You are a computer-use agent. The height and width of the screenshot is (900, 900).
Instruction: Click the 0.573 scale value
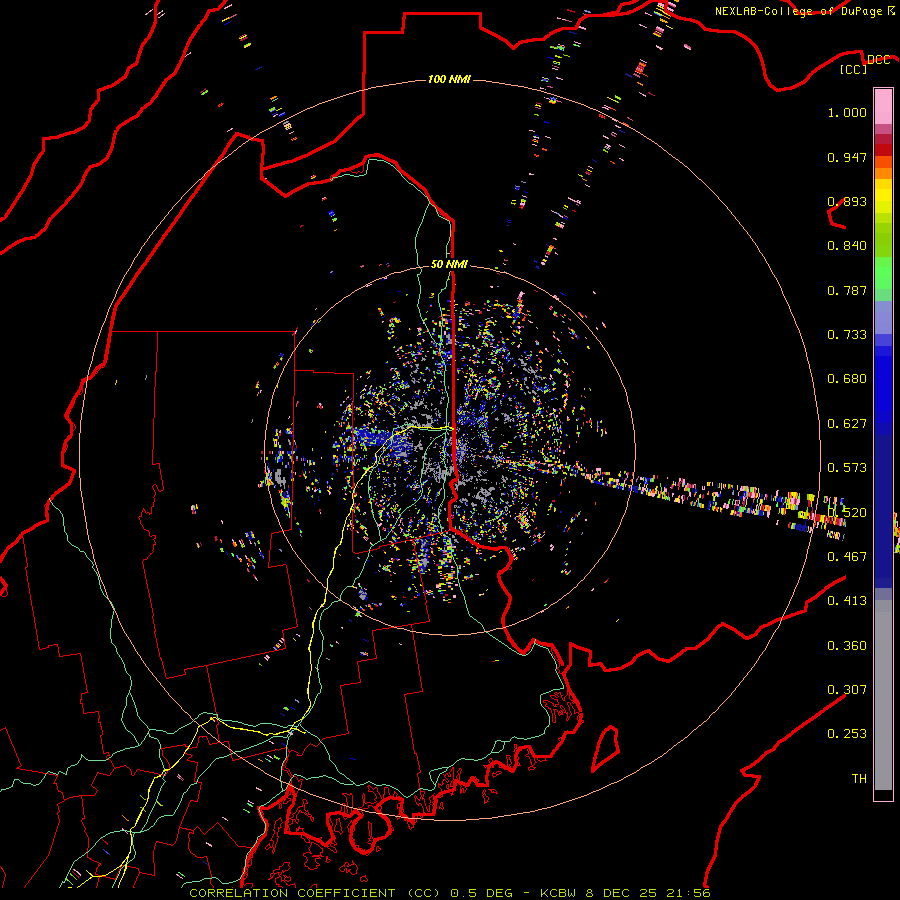point(847,468)
